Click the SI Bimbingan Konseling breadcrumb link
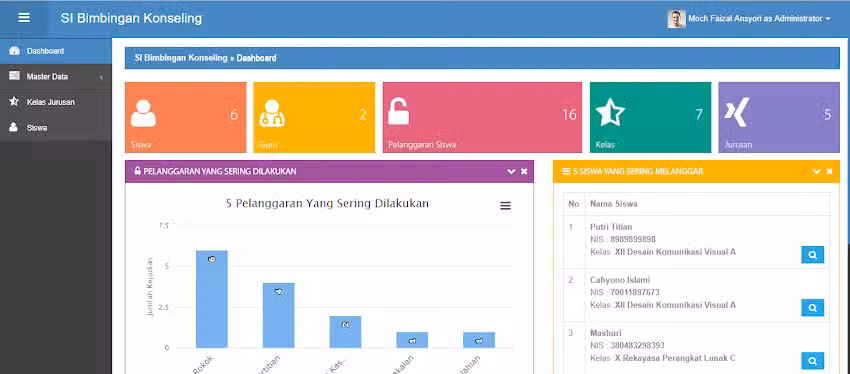The image size is (850, 374). tap(181, 58)
